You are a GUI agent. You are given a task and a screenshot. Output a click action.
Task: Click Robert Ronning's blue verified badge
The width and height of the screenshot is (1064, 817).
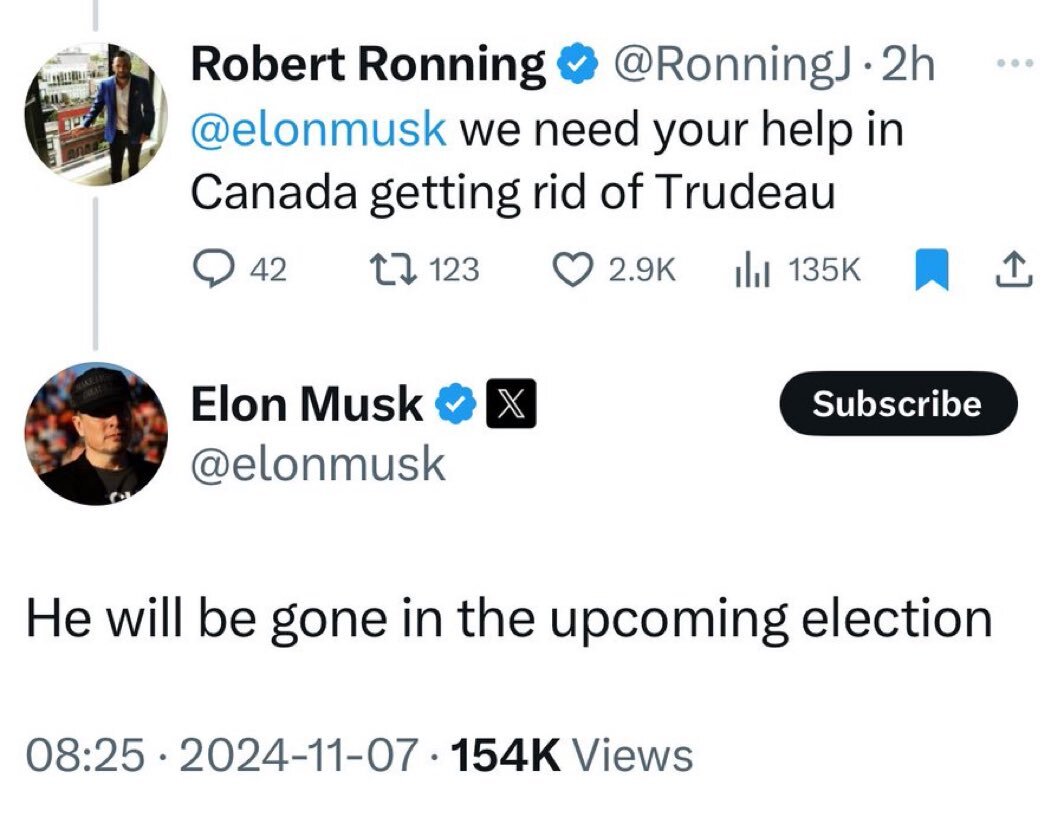577,64
